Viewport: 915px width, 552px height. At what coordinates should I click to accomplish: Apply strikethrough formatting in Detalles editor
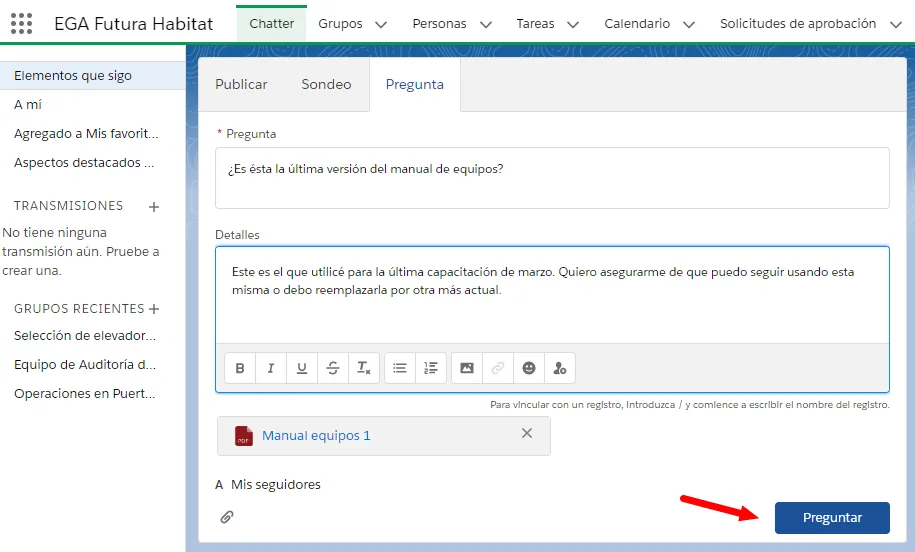point(333,368)
